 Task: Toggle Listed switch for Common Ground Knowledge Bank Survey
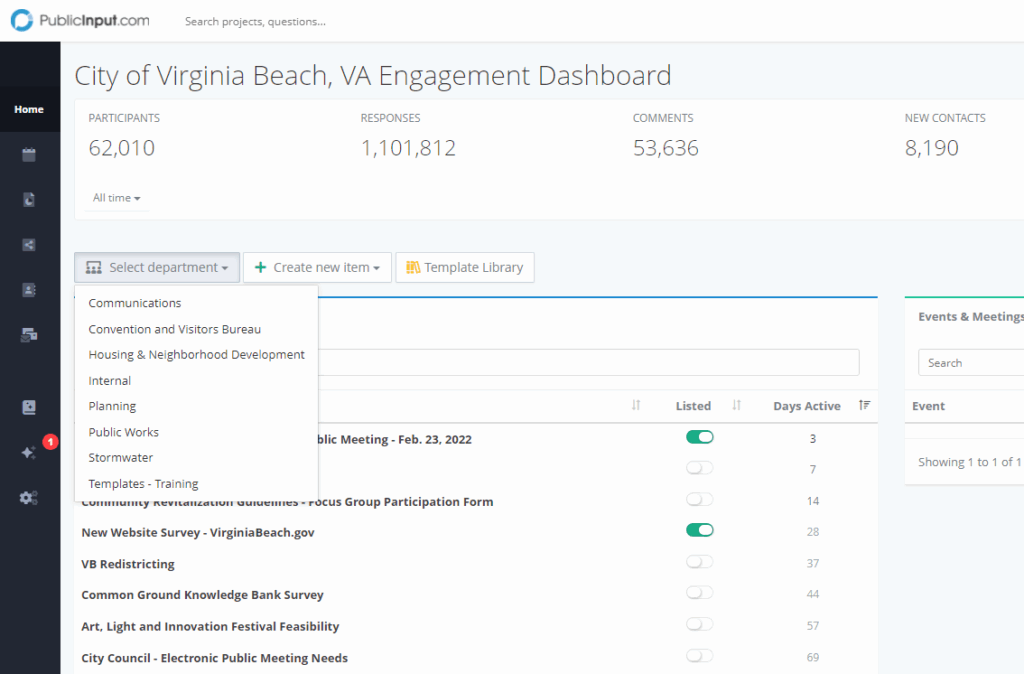700,593
